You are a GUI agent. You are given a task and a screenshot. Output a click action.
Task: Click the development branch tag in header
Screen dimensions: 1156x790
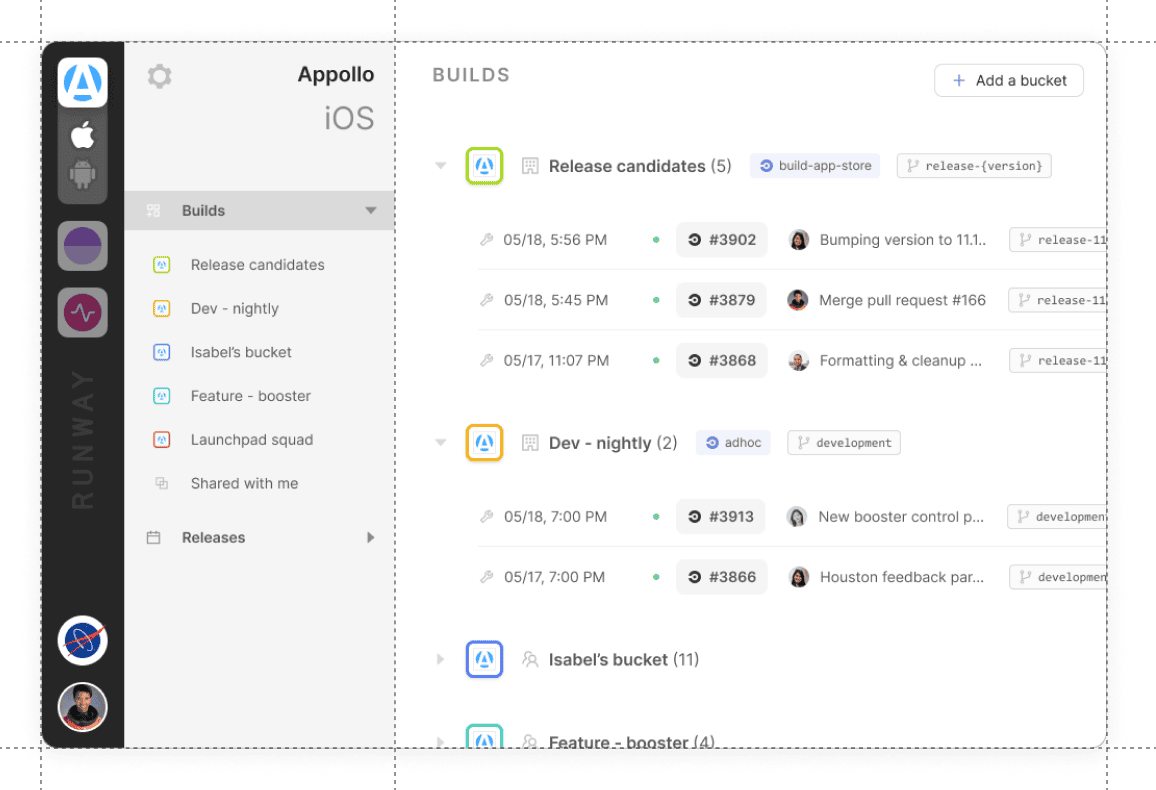(x=844, y=443)
